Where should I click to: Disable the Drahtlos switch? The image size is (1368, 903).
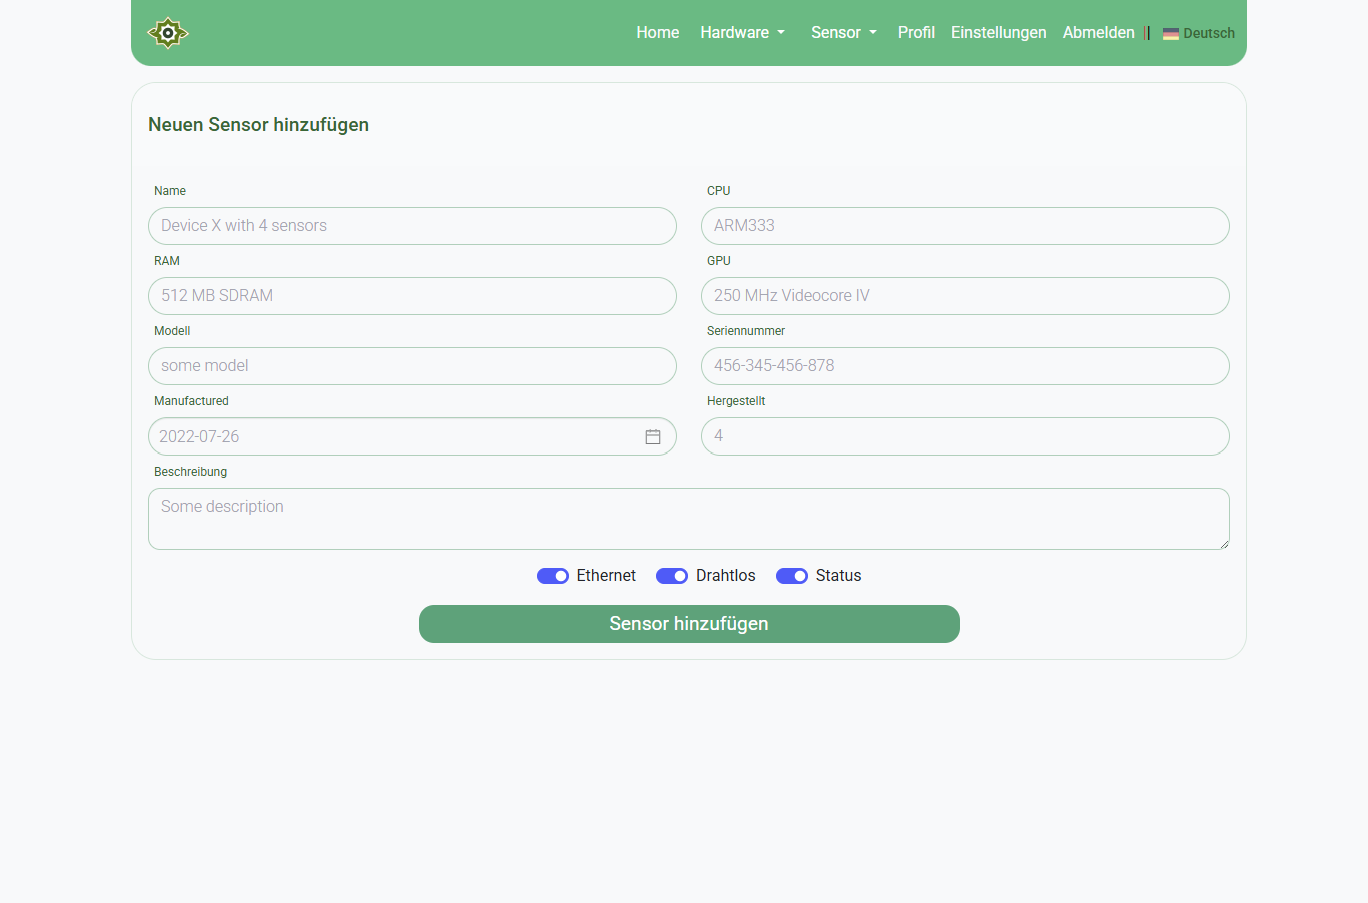pyautogui.click(x=672, y=576)
